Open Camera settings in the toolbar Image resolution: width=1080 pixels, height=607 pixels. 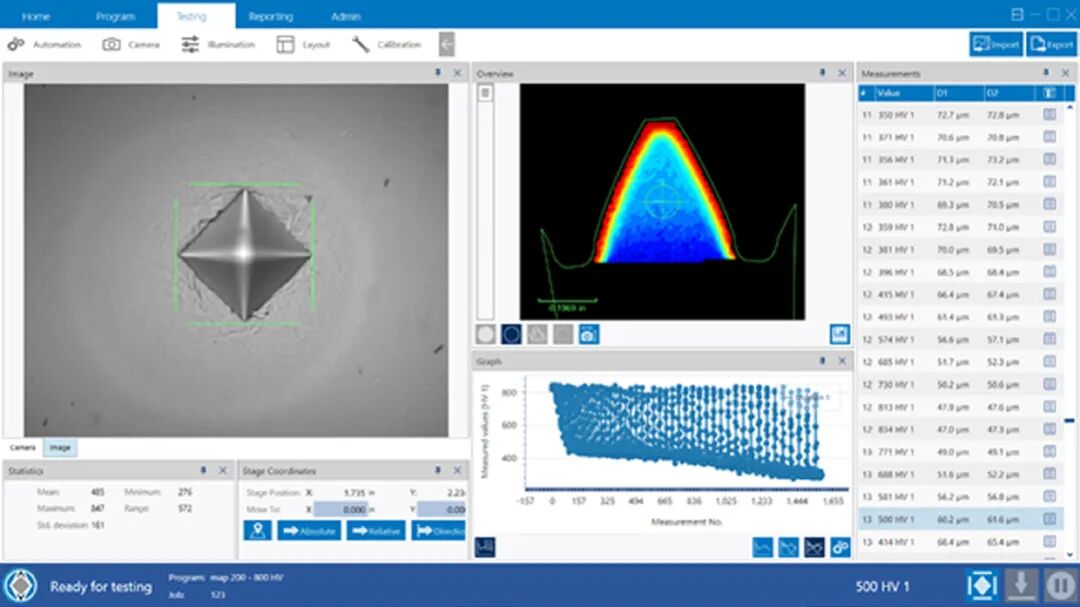point(131,45)
